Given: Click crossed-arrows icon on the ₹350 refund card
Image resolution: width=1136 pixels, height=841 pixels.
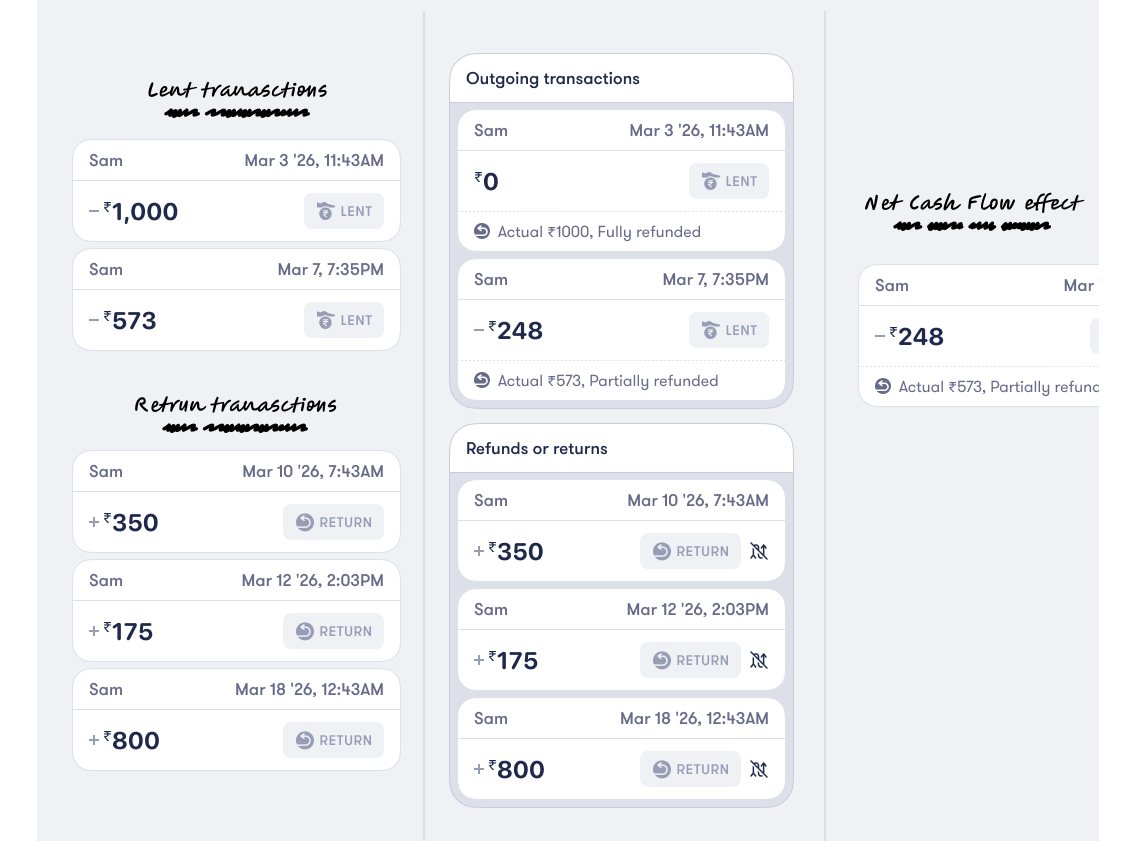Looking at the screenshot, I should [x=759, y=551].
